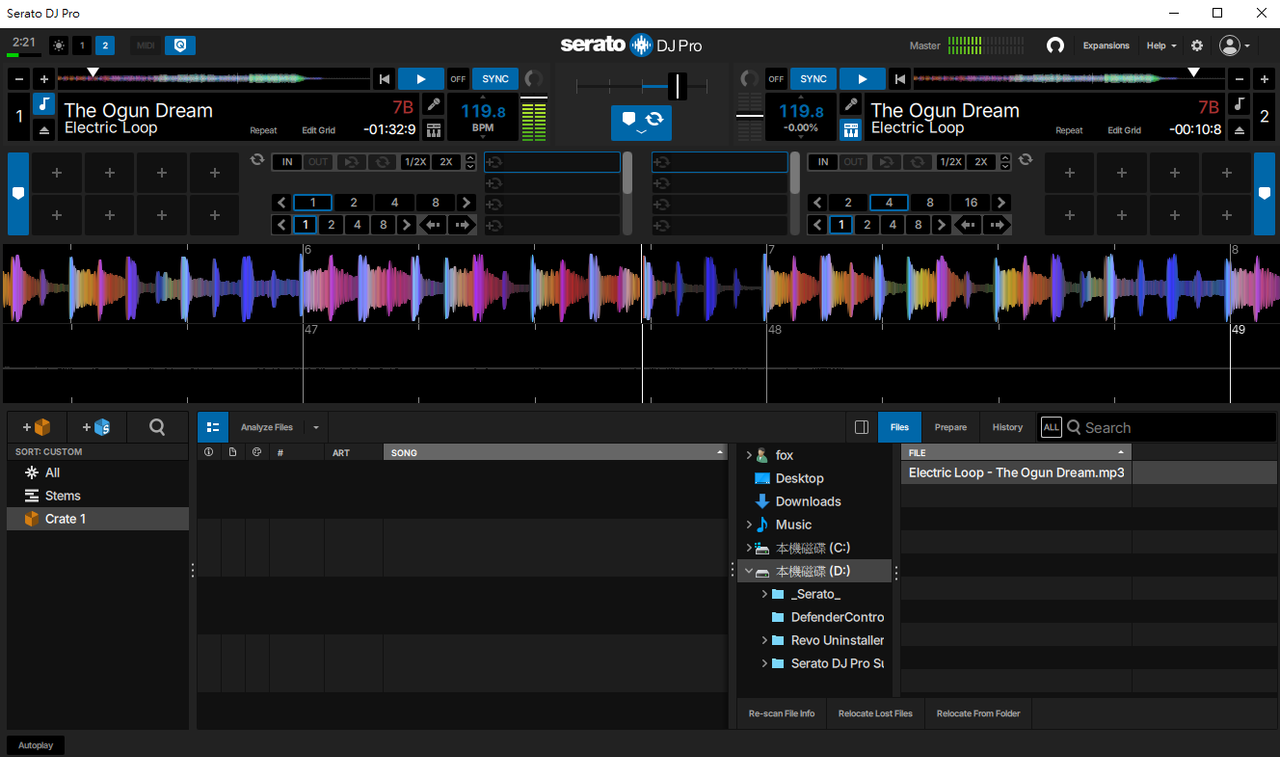Open the headphone recording icon near Master
The height and width of the screenshot is (757, 1280).
(1054, 45)
